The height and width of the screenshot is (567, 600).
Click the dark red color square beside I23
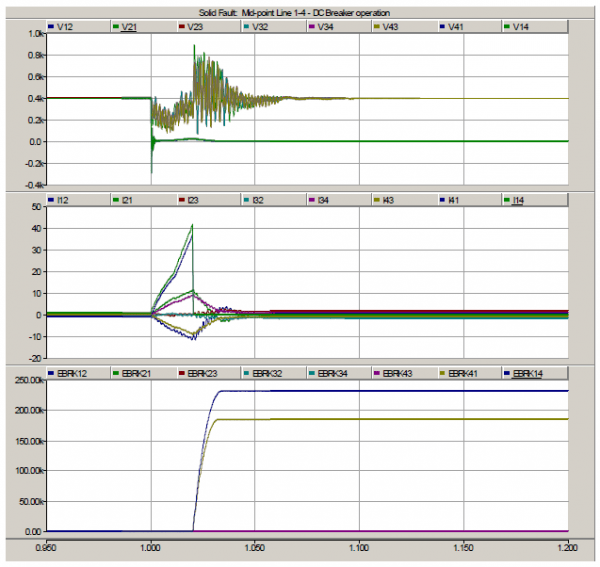[x=182, y=200]
